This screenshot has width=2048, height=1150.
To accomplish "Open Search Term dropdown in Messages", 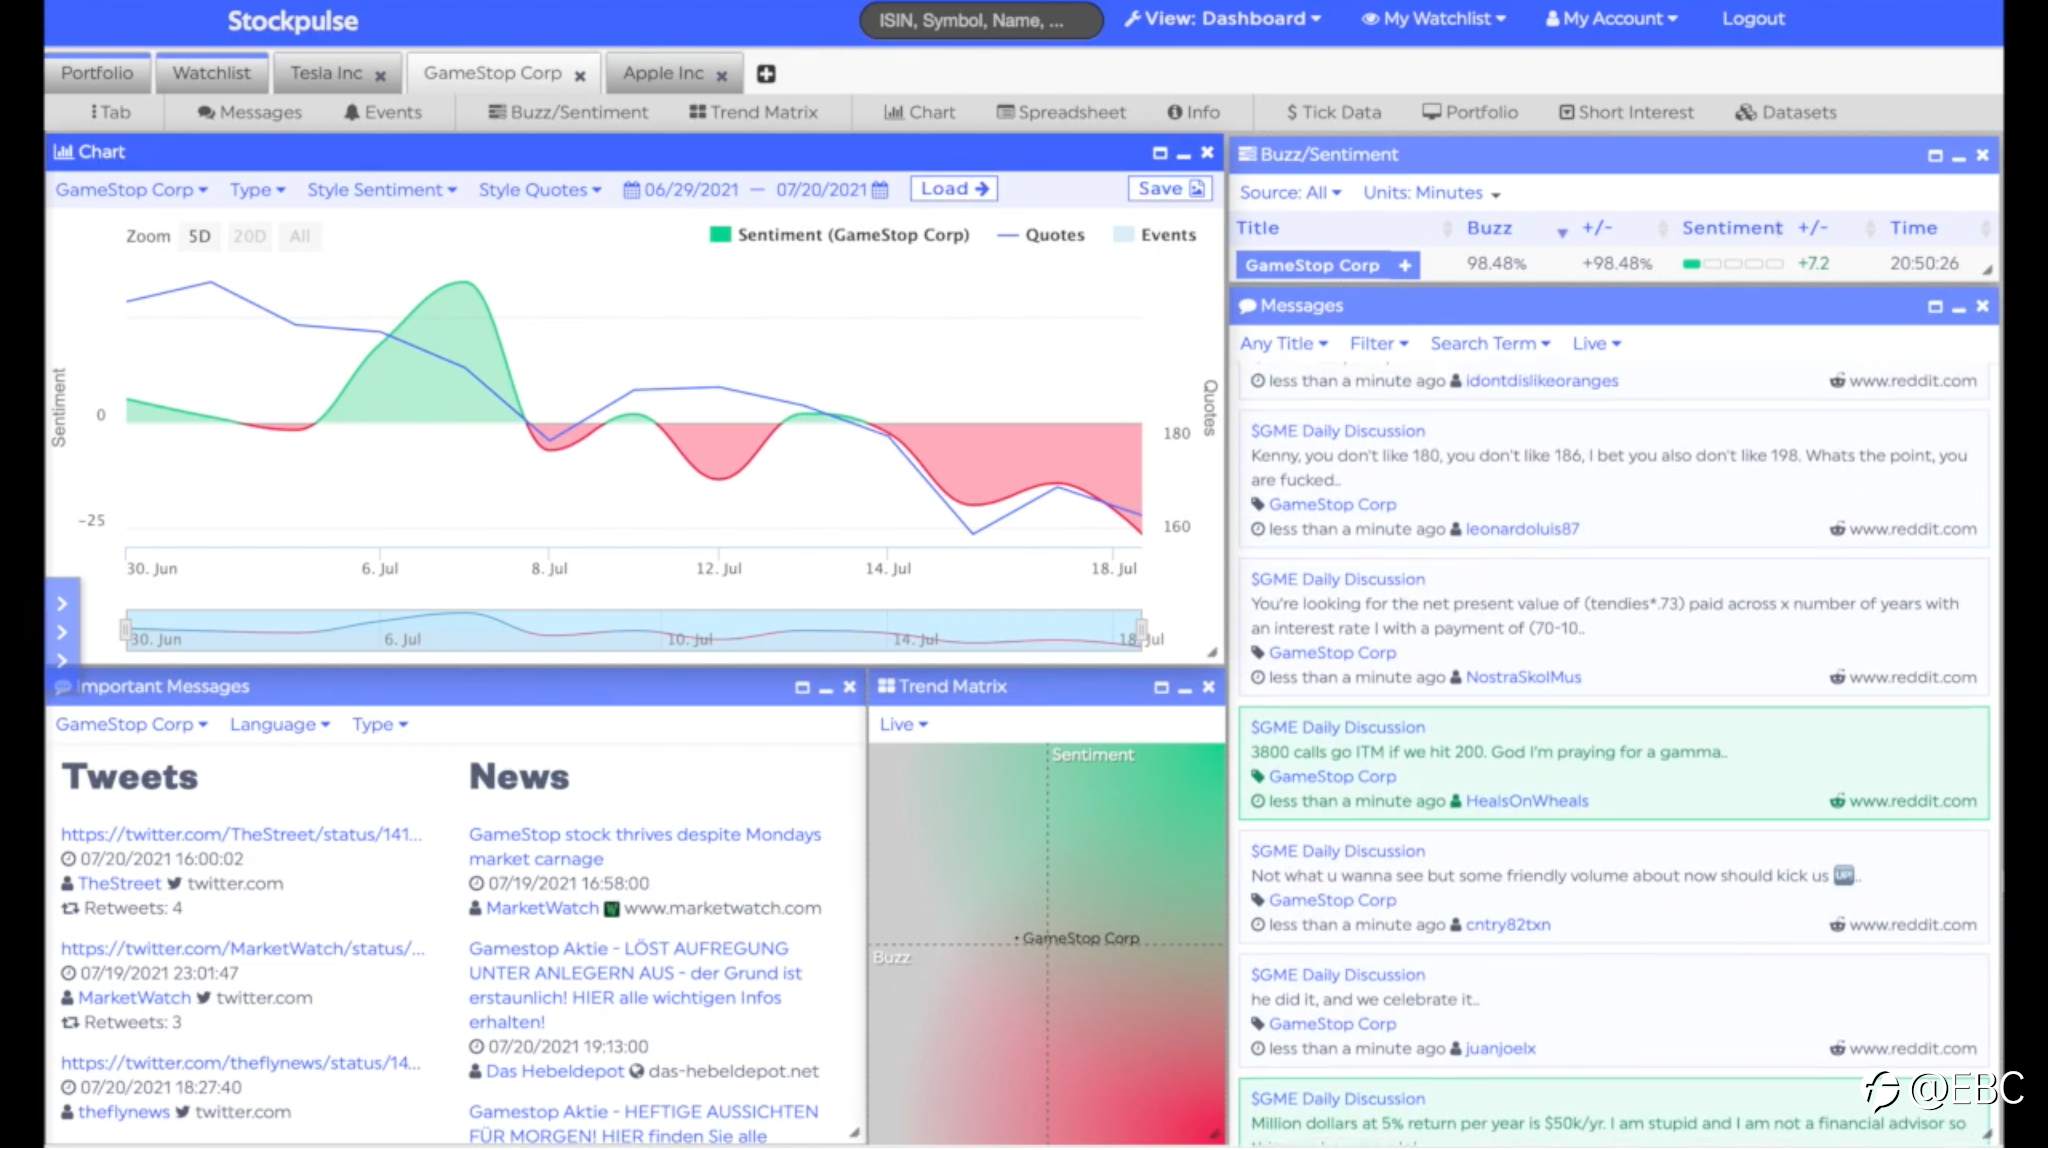I will [x=1490, y=344].
